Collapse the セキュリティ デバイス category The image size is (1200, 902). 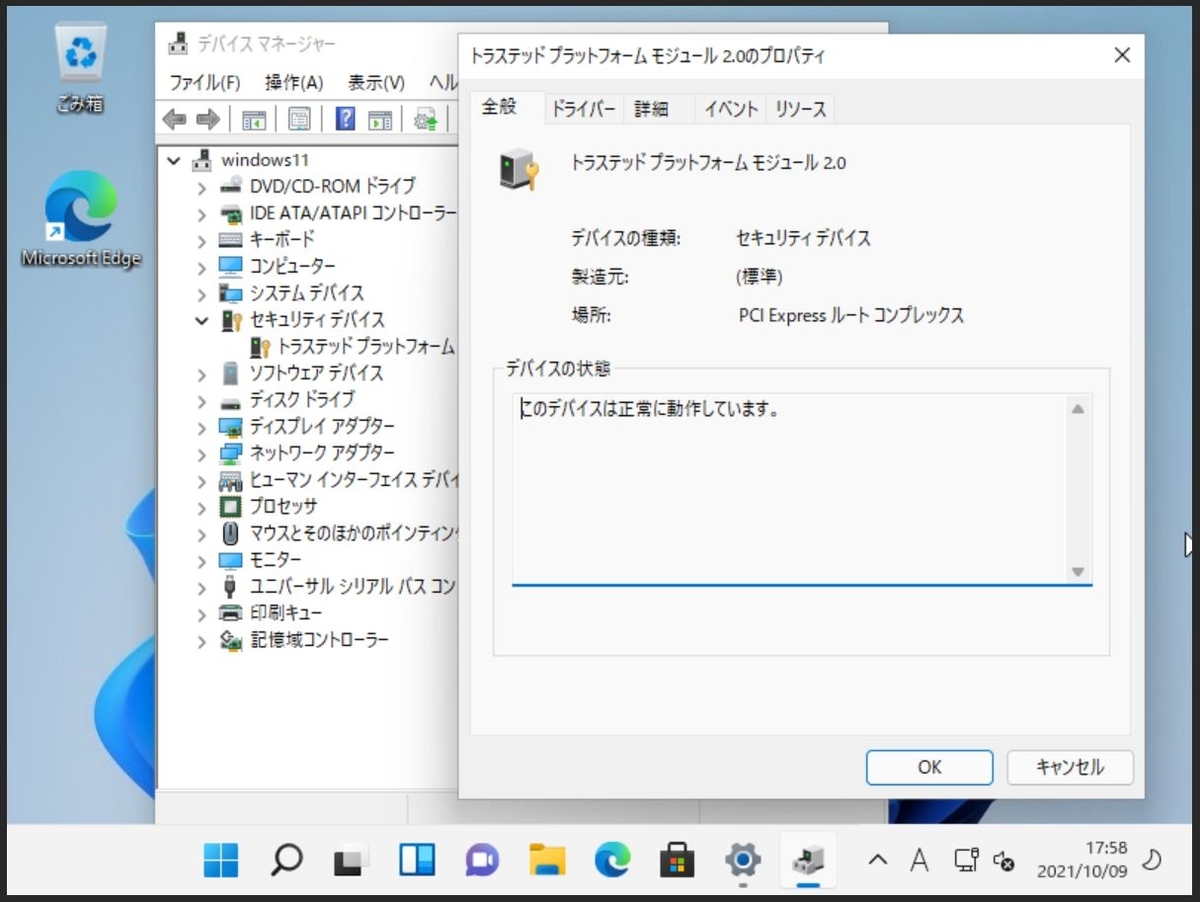pyautogui.click(x=200, y=320)
